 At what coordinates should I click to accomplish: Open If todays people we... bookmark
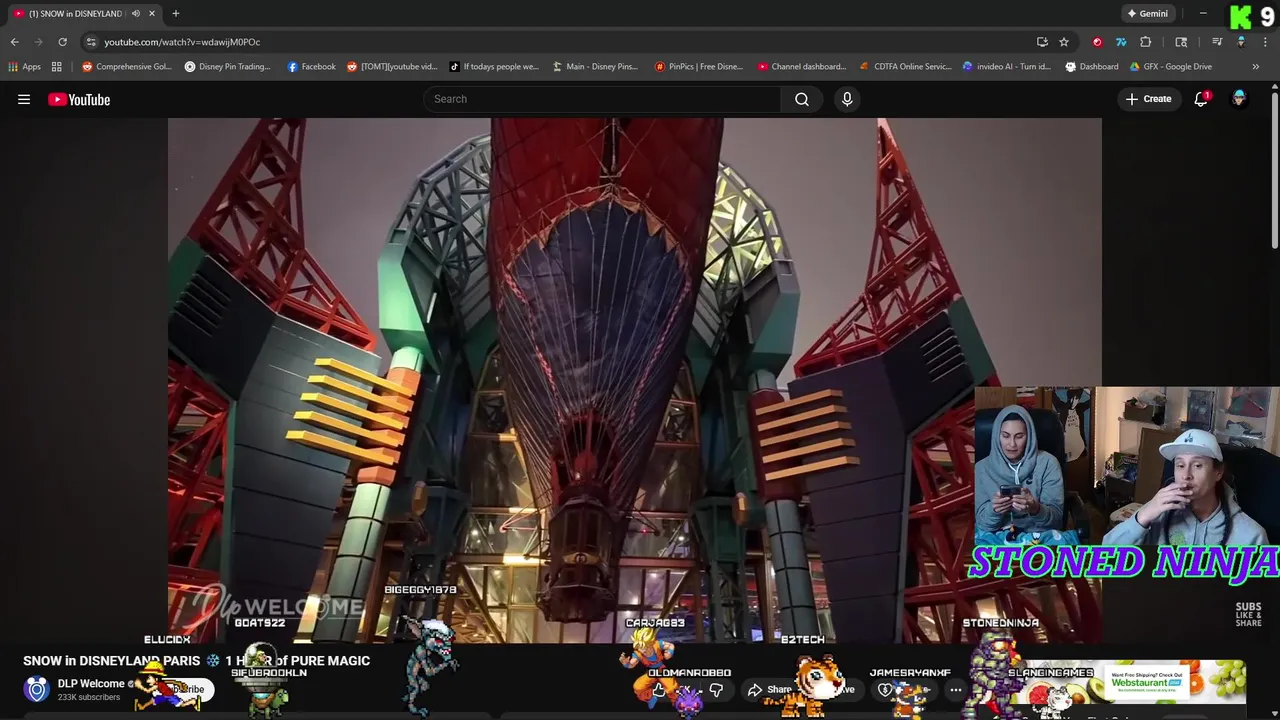[x=493, y=67]
